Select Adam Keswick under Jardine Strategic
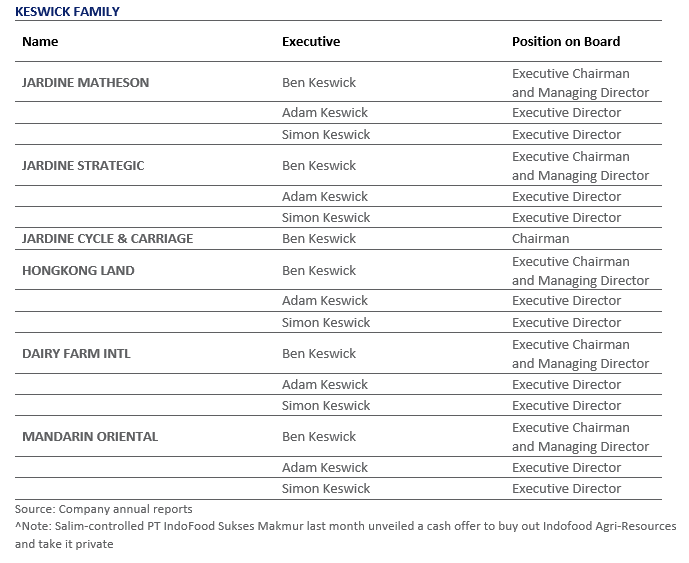The height and width of the screenshot is (563, 689). (325, 196)
